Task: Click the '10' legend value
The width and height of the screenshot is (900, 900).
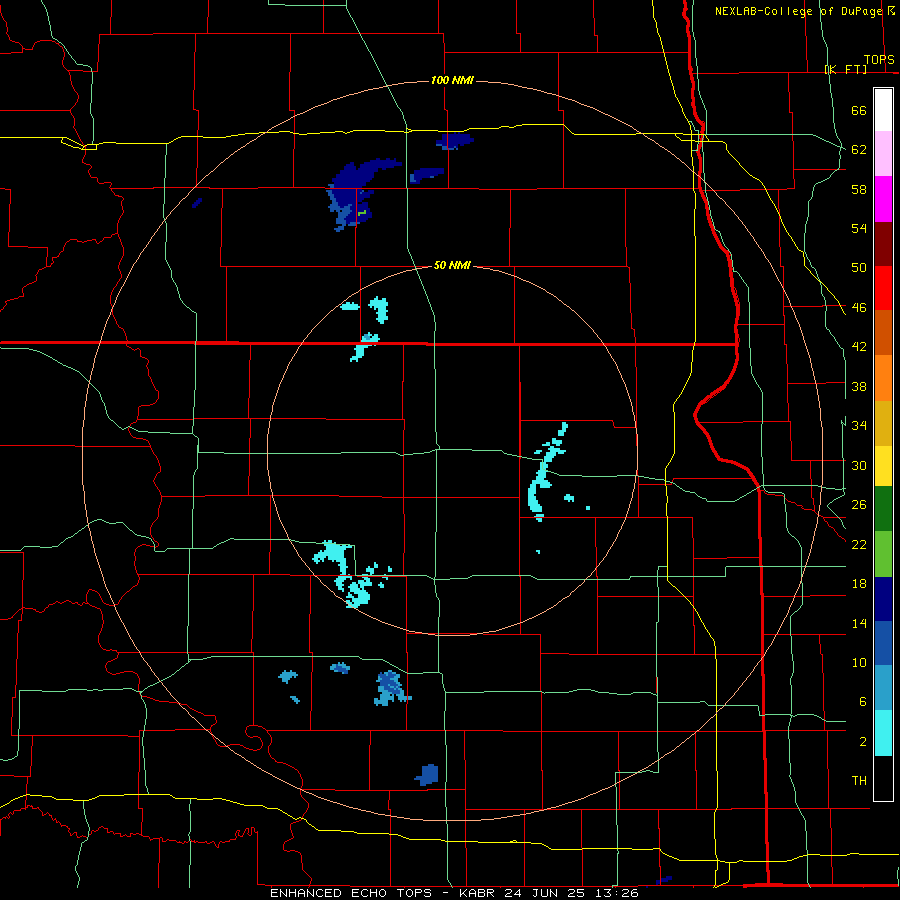Action: (859, 663)
